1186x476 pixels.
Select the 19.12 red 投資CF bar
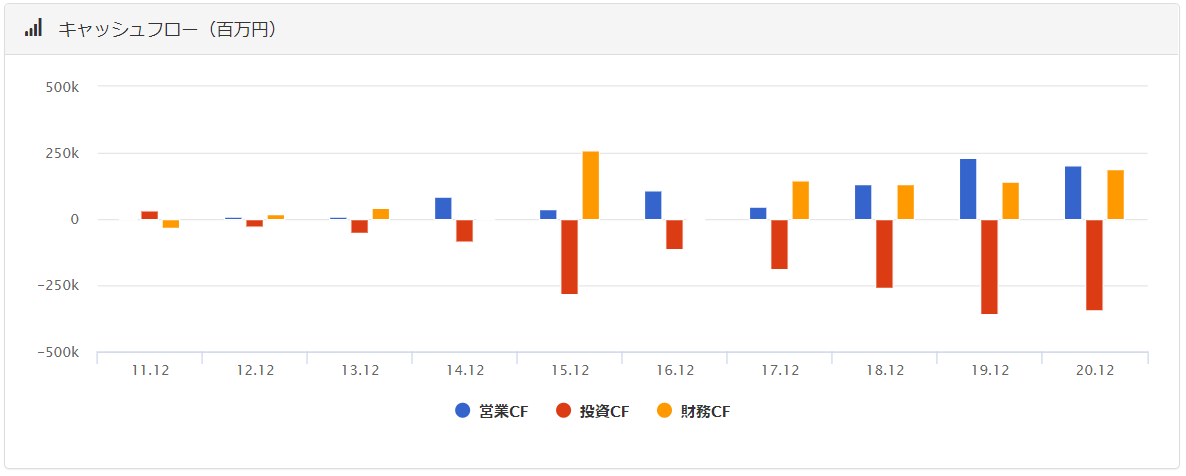[x=989, y=266]
